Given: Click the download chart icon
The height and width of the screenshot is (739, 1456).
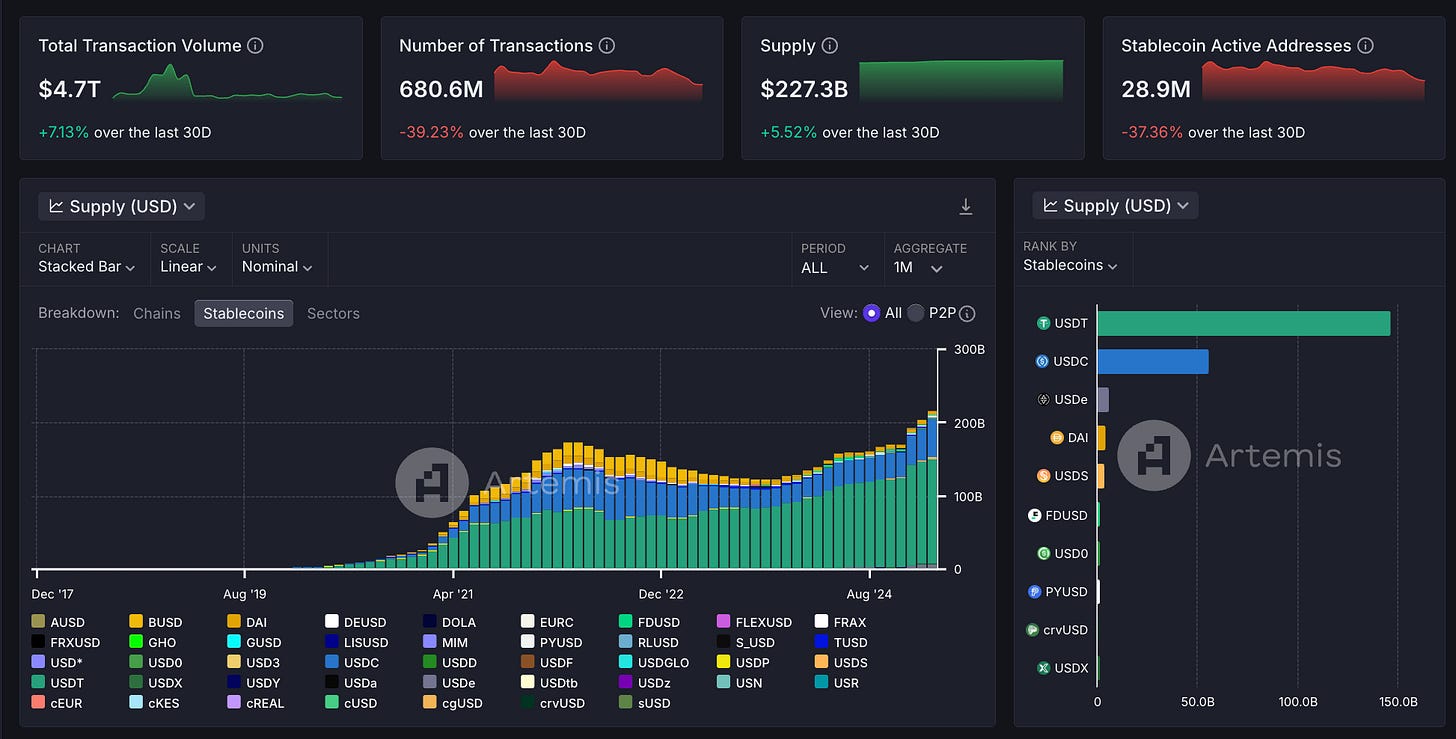Looking at the screenshot, I should tap(965, 206).
